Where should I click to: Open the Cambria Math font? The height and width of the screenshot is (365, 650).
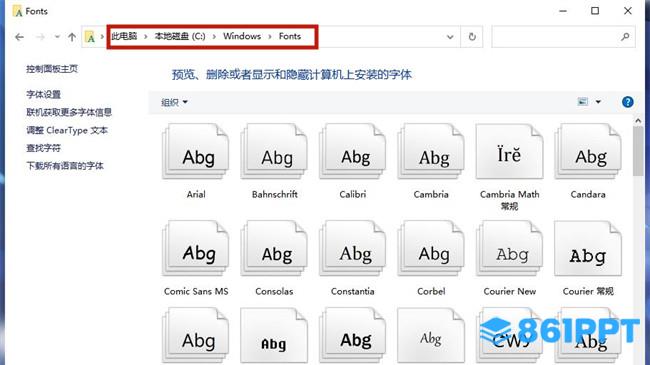coord(509,151)
